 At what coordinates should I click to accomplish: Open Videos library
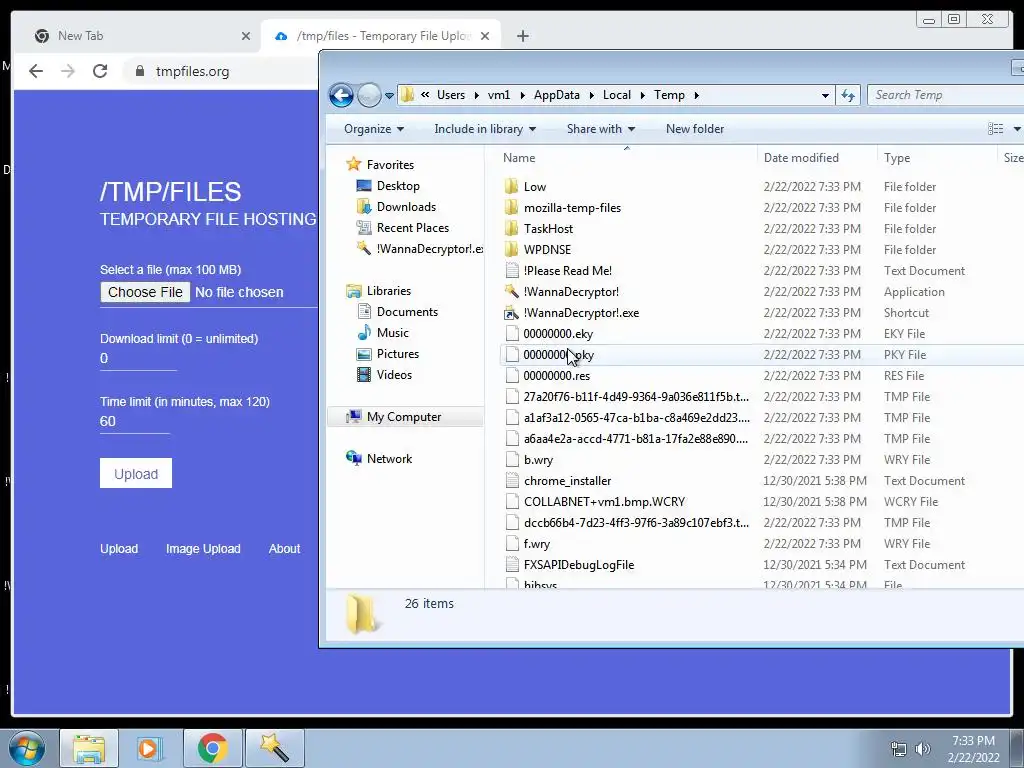[394, 375]
